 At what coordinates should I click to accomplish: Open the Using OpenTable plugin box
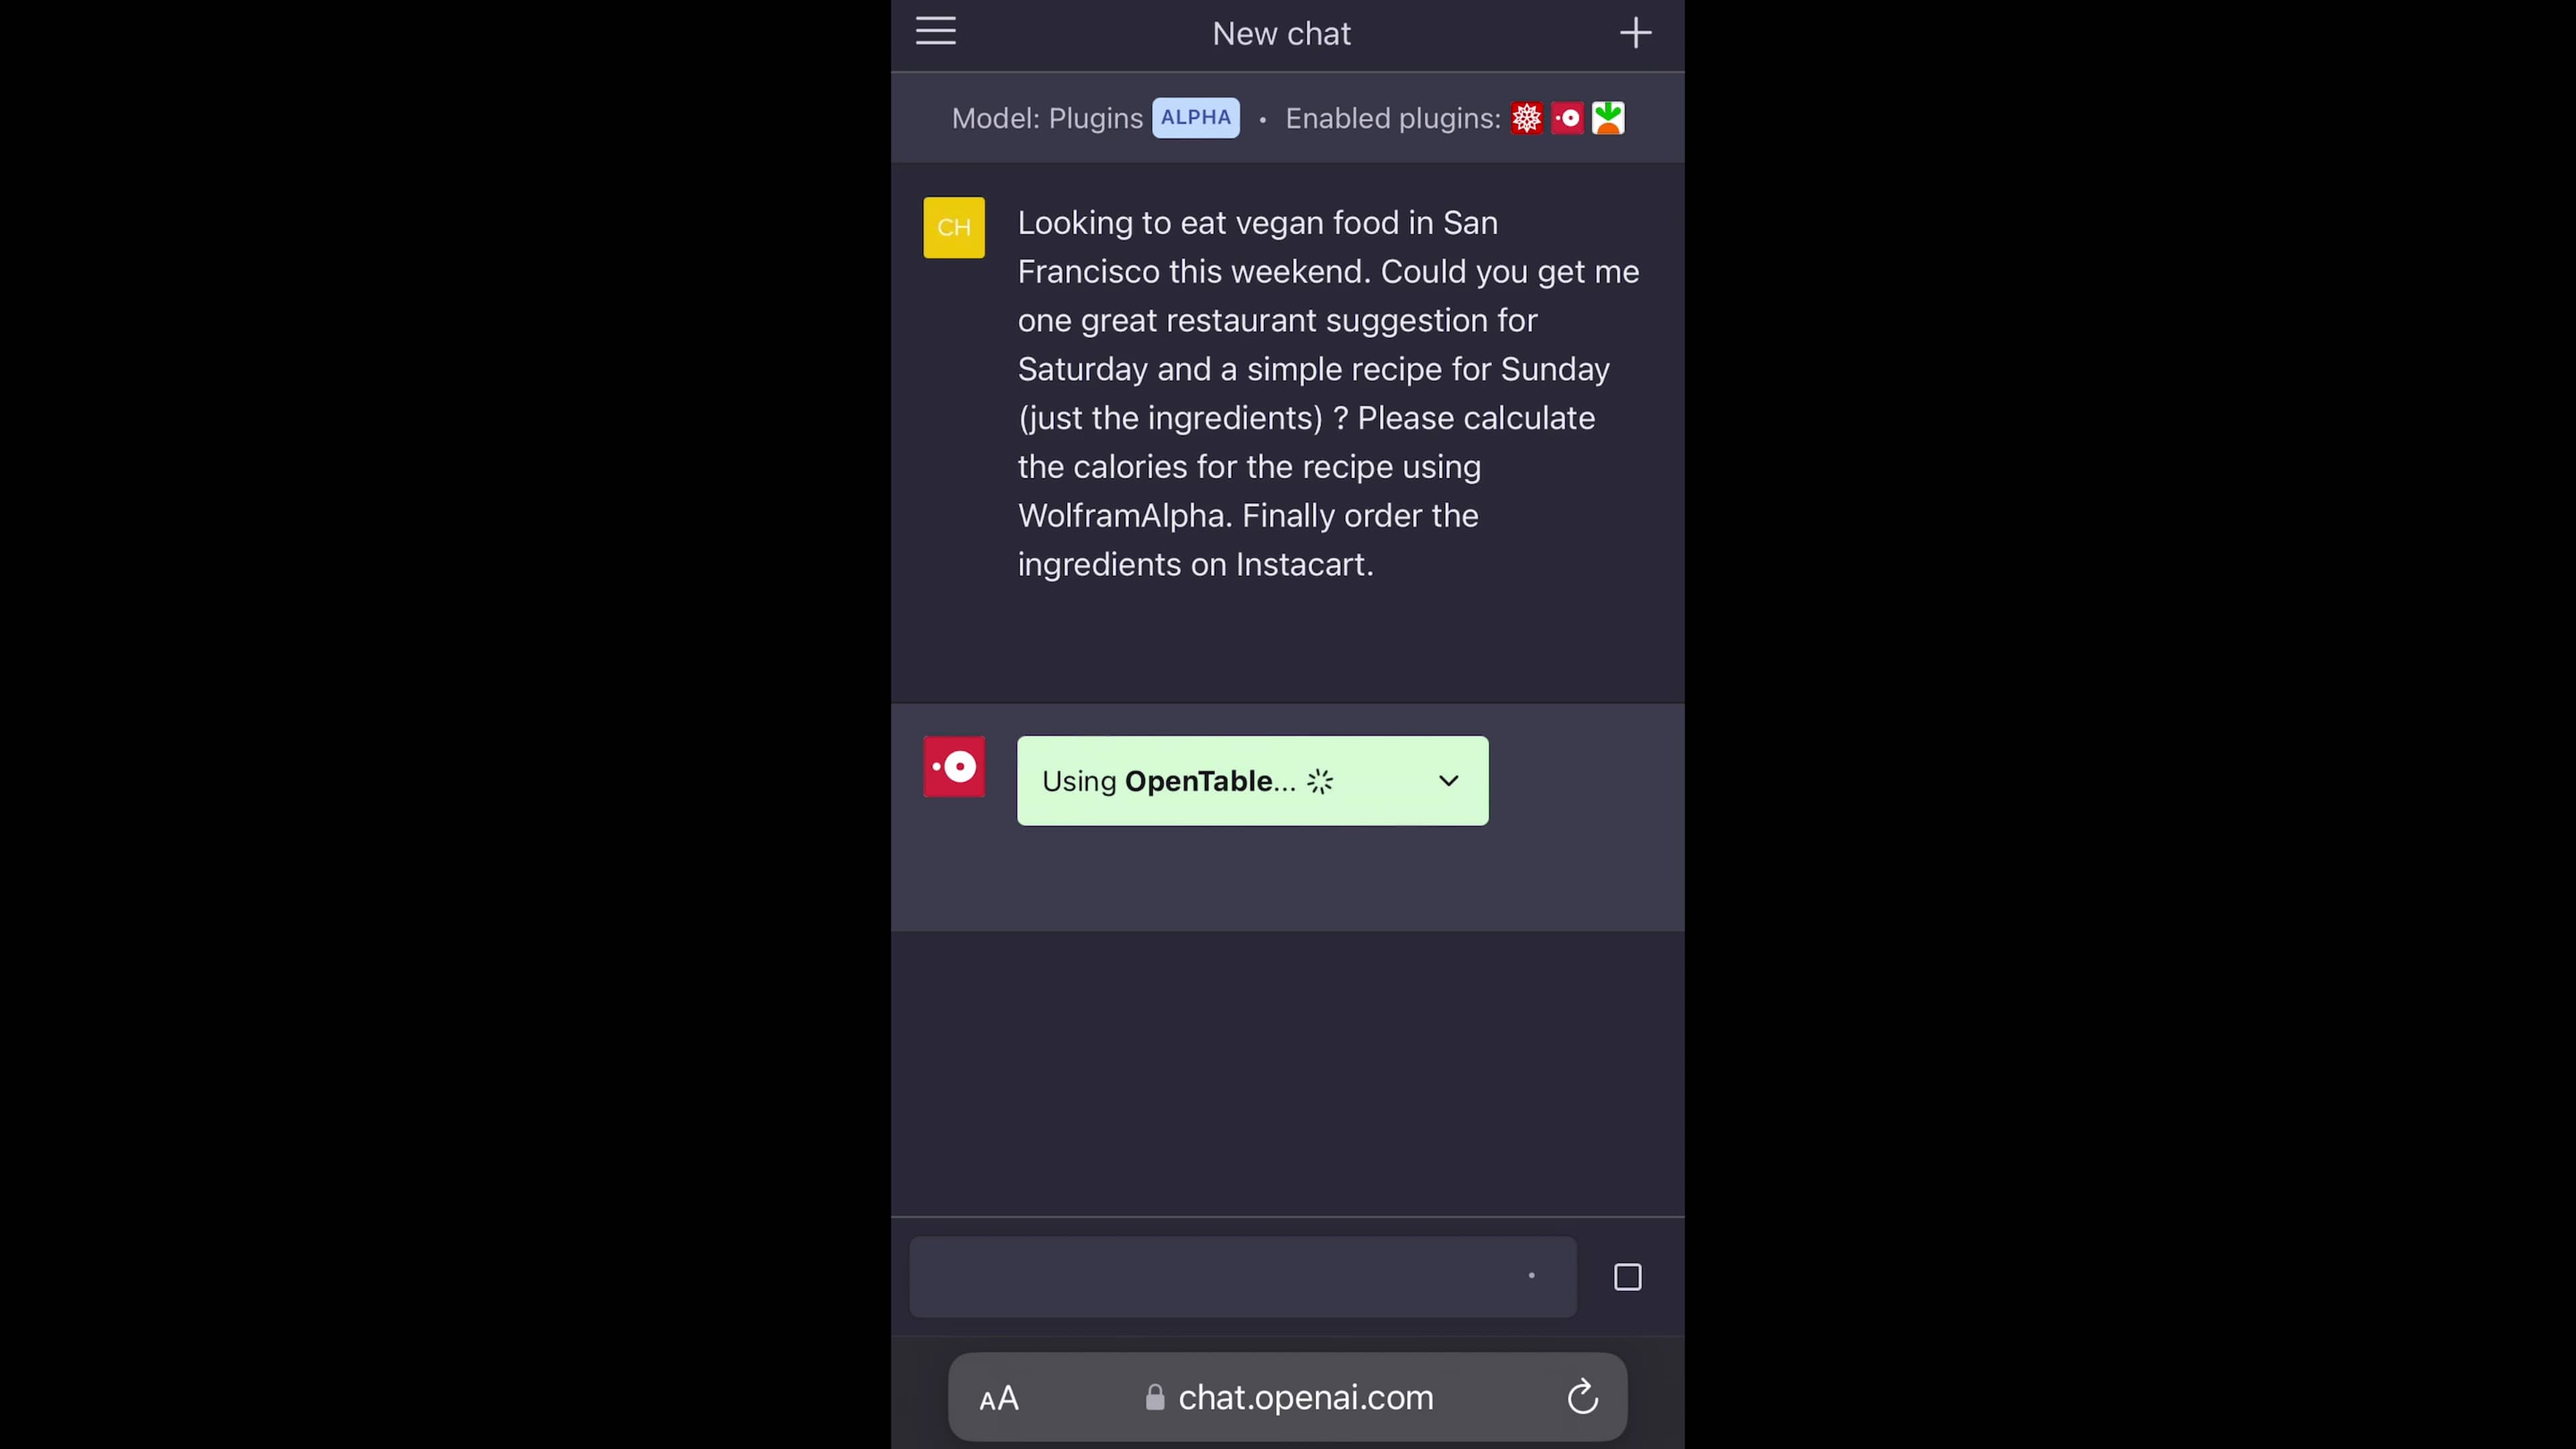1252,781
